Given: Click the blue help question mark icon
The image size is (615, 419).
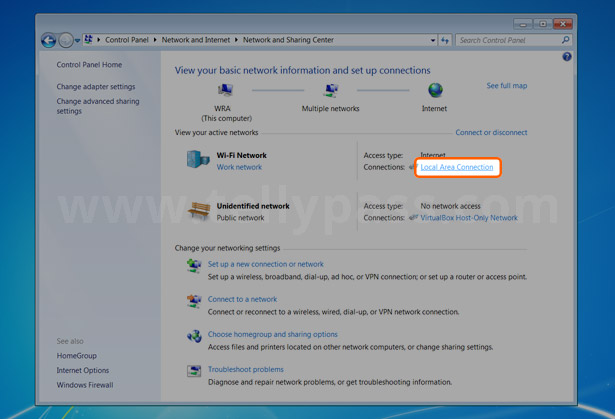Looking at the screenshot, I should point(566,57).
